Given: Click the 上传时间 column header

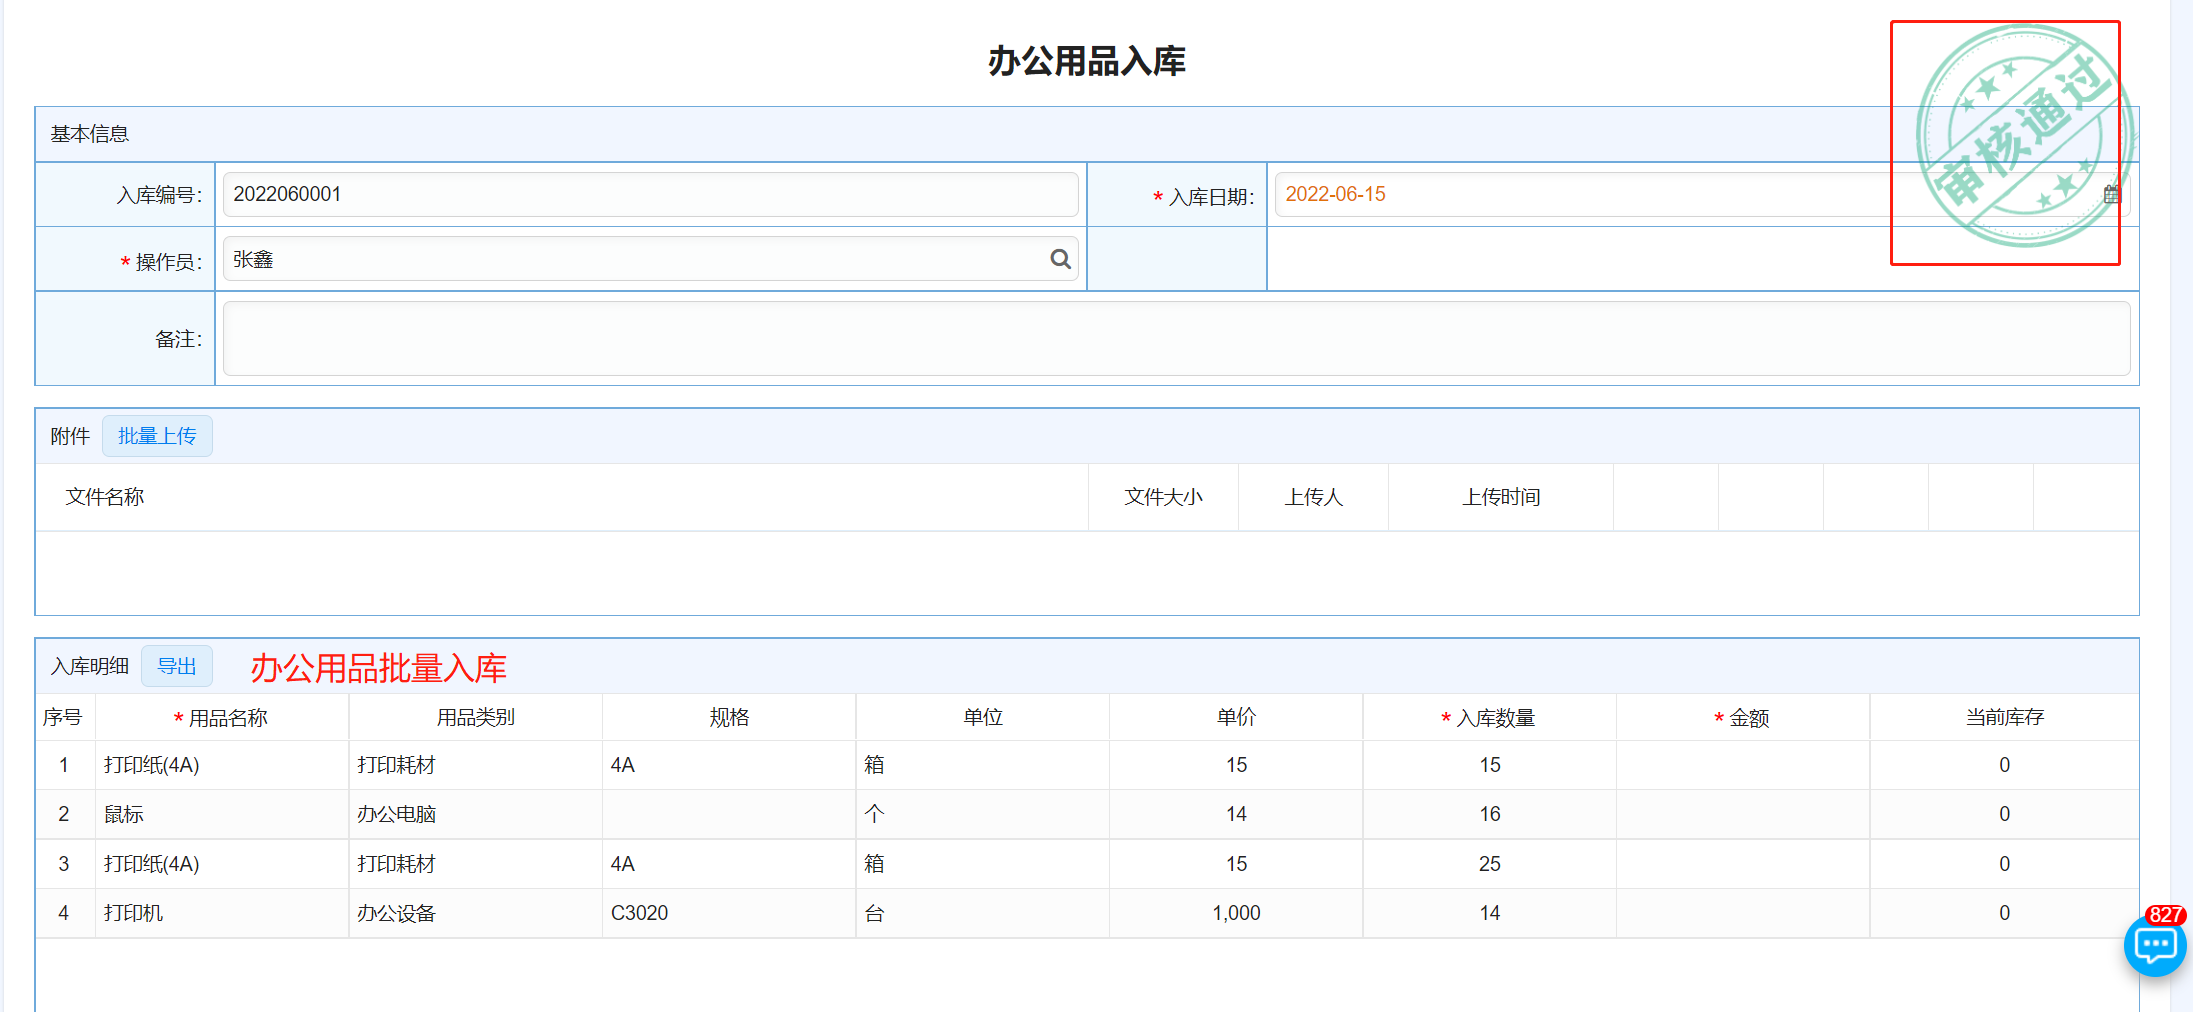Looking at the screenshot, I should click(x=1501, y=497).
